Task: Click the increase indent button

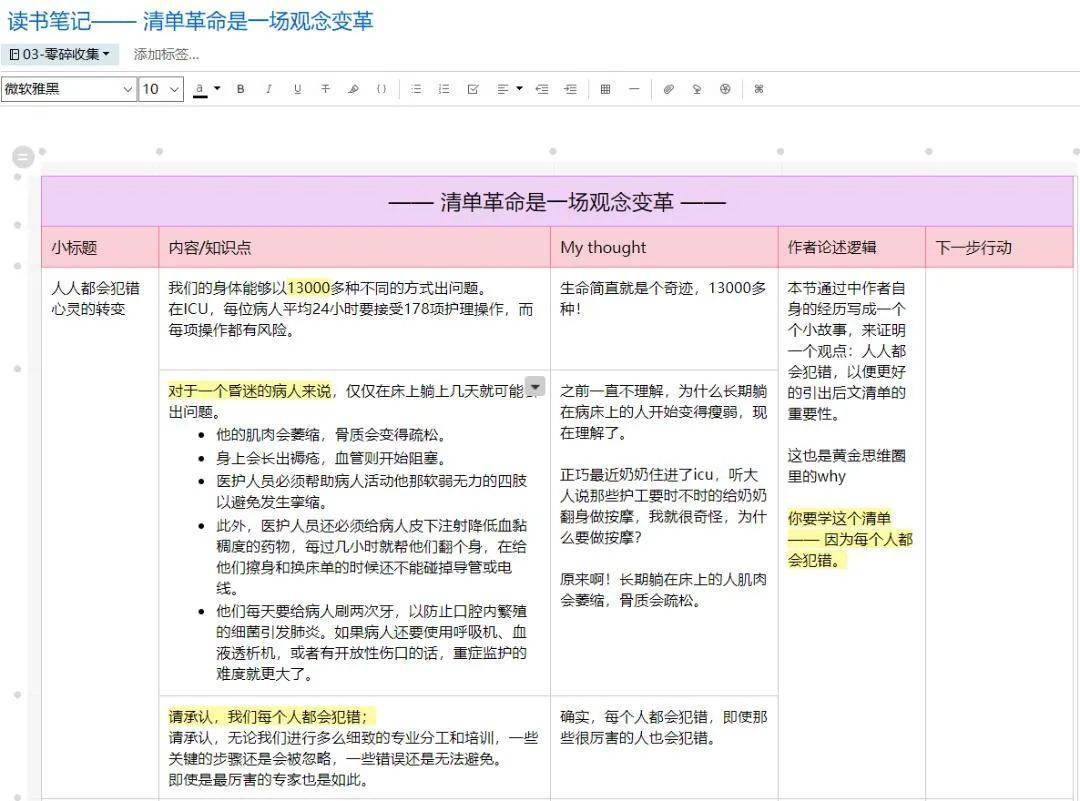Action: click(569, 89)
